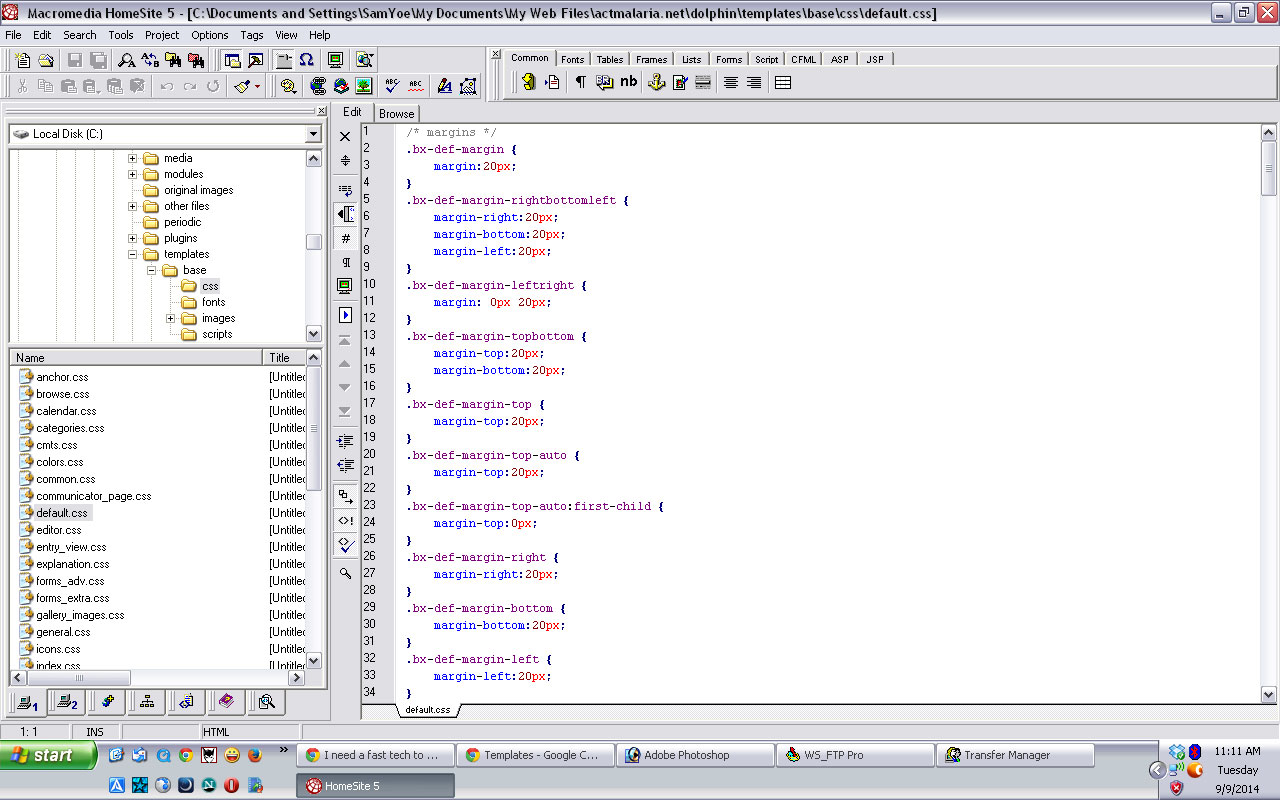This screenshot has height=800, width=1280.
Task: Toggle line numbers with the # gutter button
Action: [345, 239]
